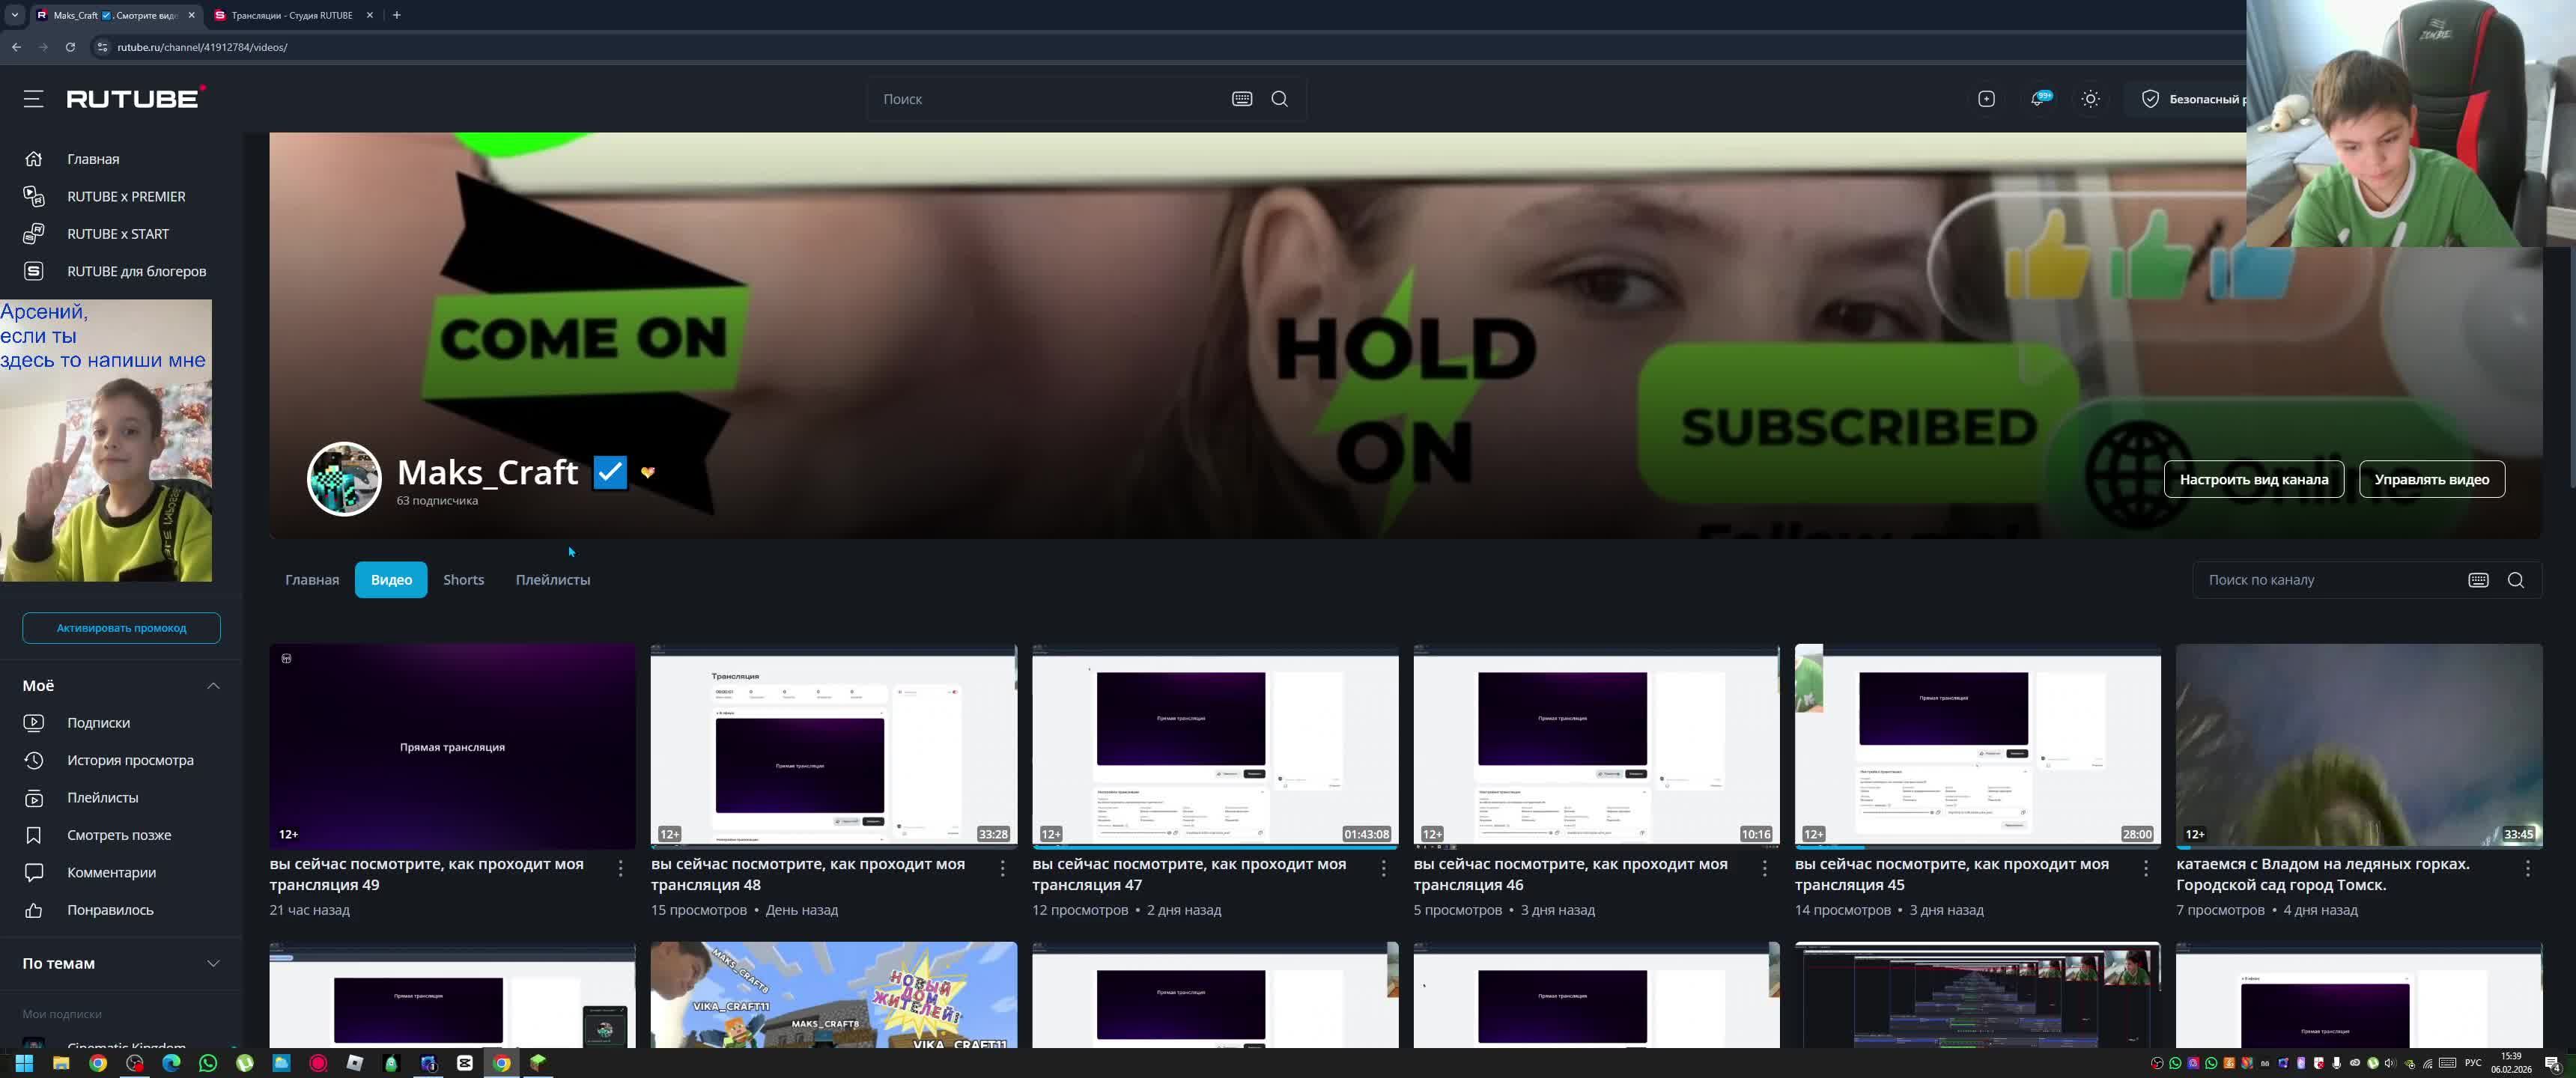Image resolution: width=2576 pixels, height=1078 pixels.
Task: Switch to the Shorts tab
Action: [463, 580]
